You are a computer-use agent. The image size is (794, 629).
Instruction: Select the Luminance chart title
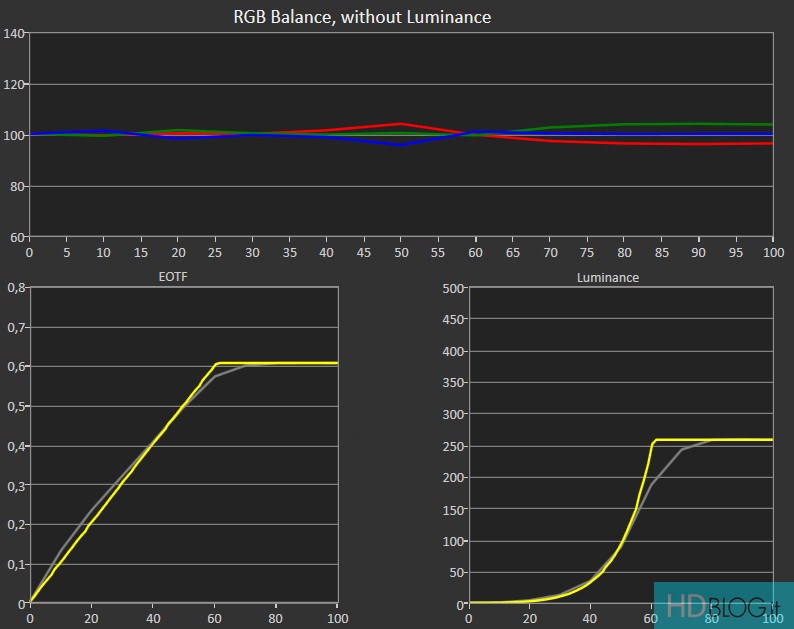point(607,277)
